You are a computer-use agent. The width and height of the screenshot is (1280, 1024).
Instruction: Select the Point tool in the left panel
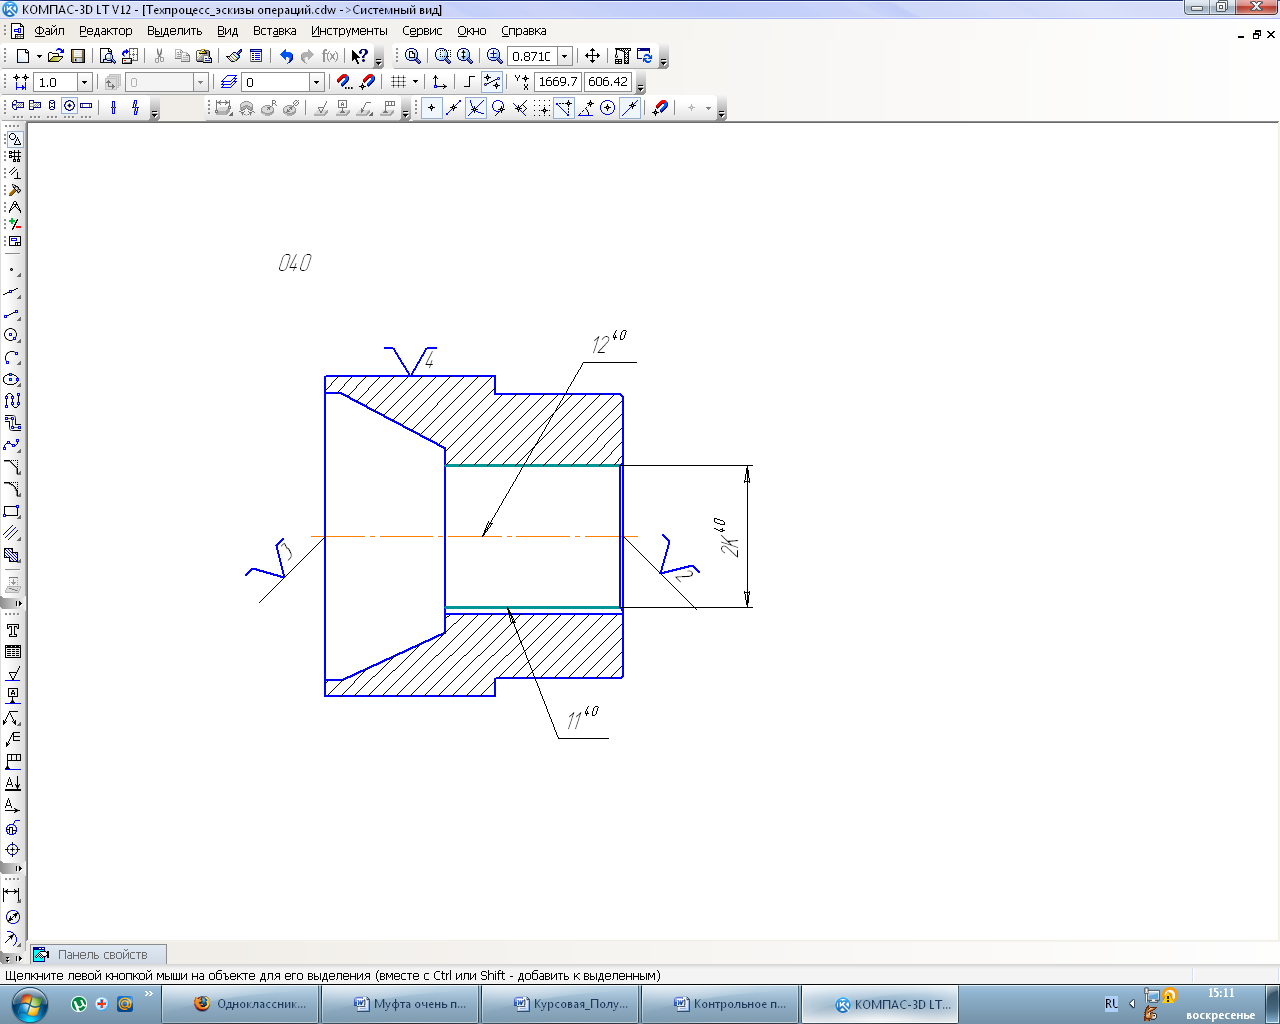[x=12, y=270]
